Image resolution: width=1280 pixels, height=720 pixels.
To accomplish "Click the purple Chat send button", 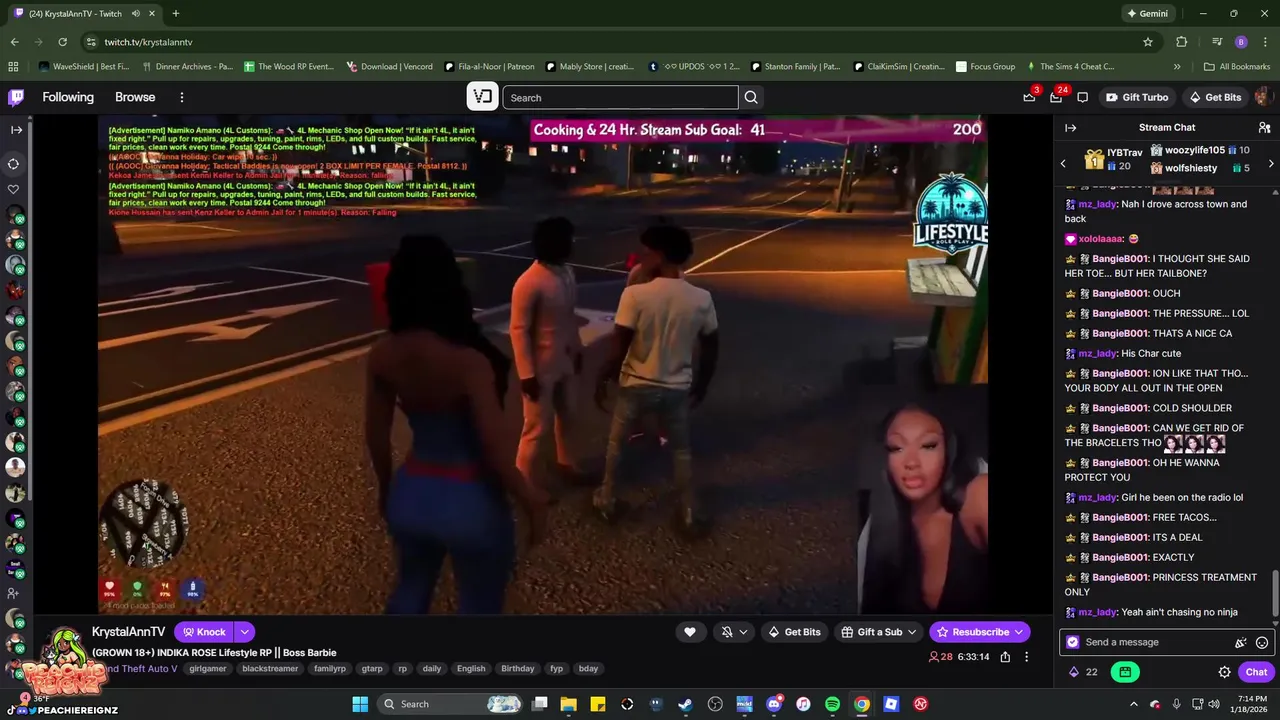I will point(1256,672).
